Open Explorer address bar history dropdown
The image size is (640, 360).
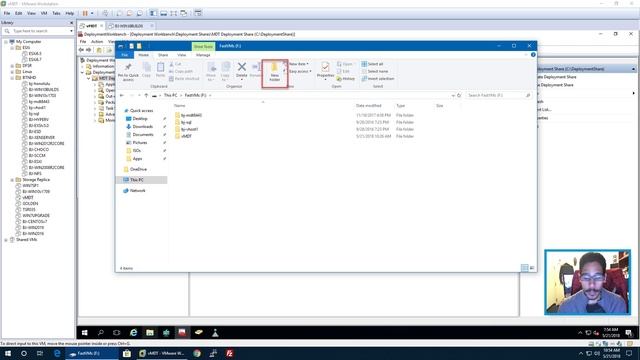pos(453,95)
